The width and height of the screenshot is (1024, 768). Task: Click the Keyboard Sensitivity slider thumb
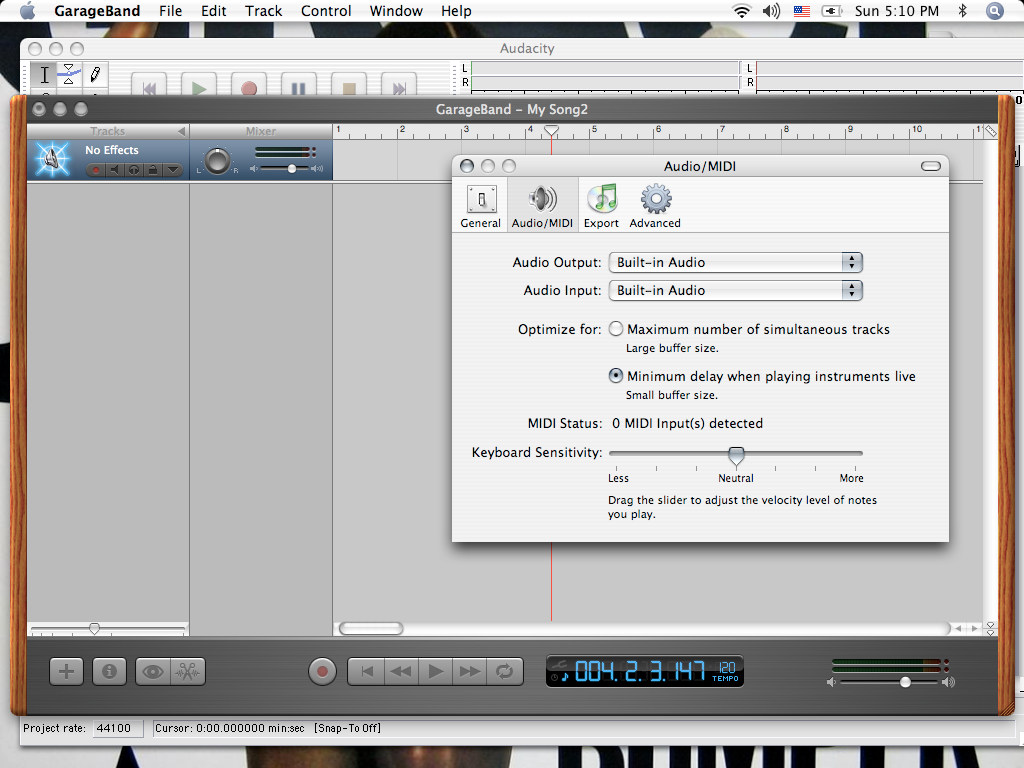(736, 456)
